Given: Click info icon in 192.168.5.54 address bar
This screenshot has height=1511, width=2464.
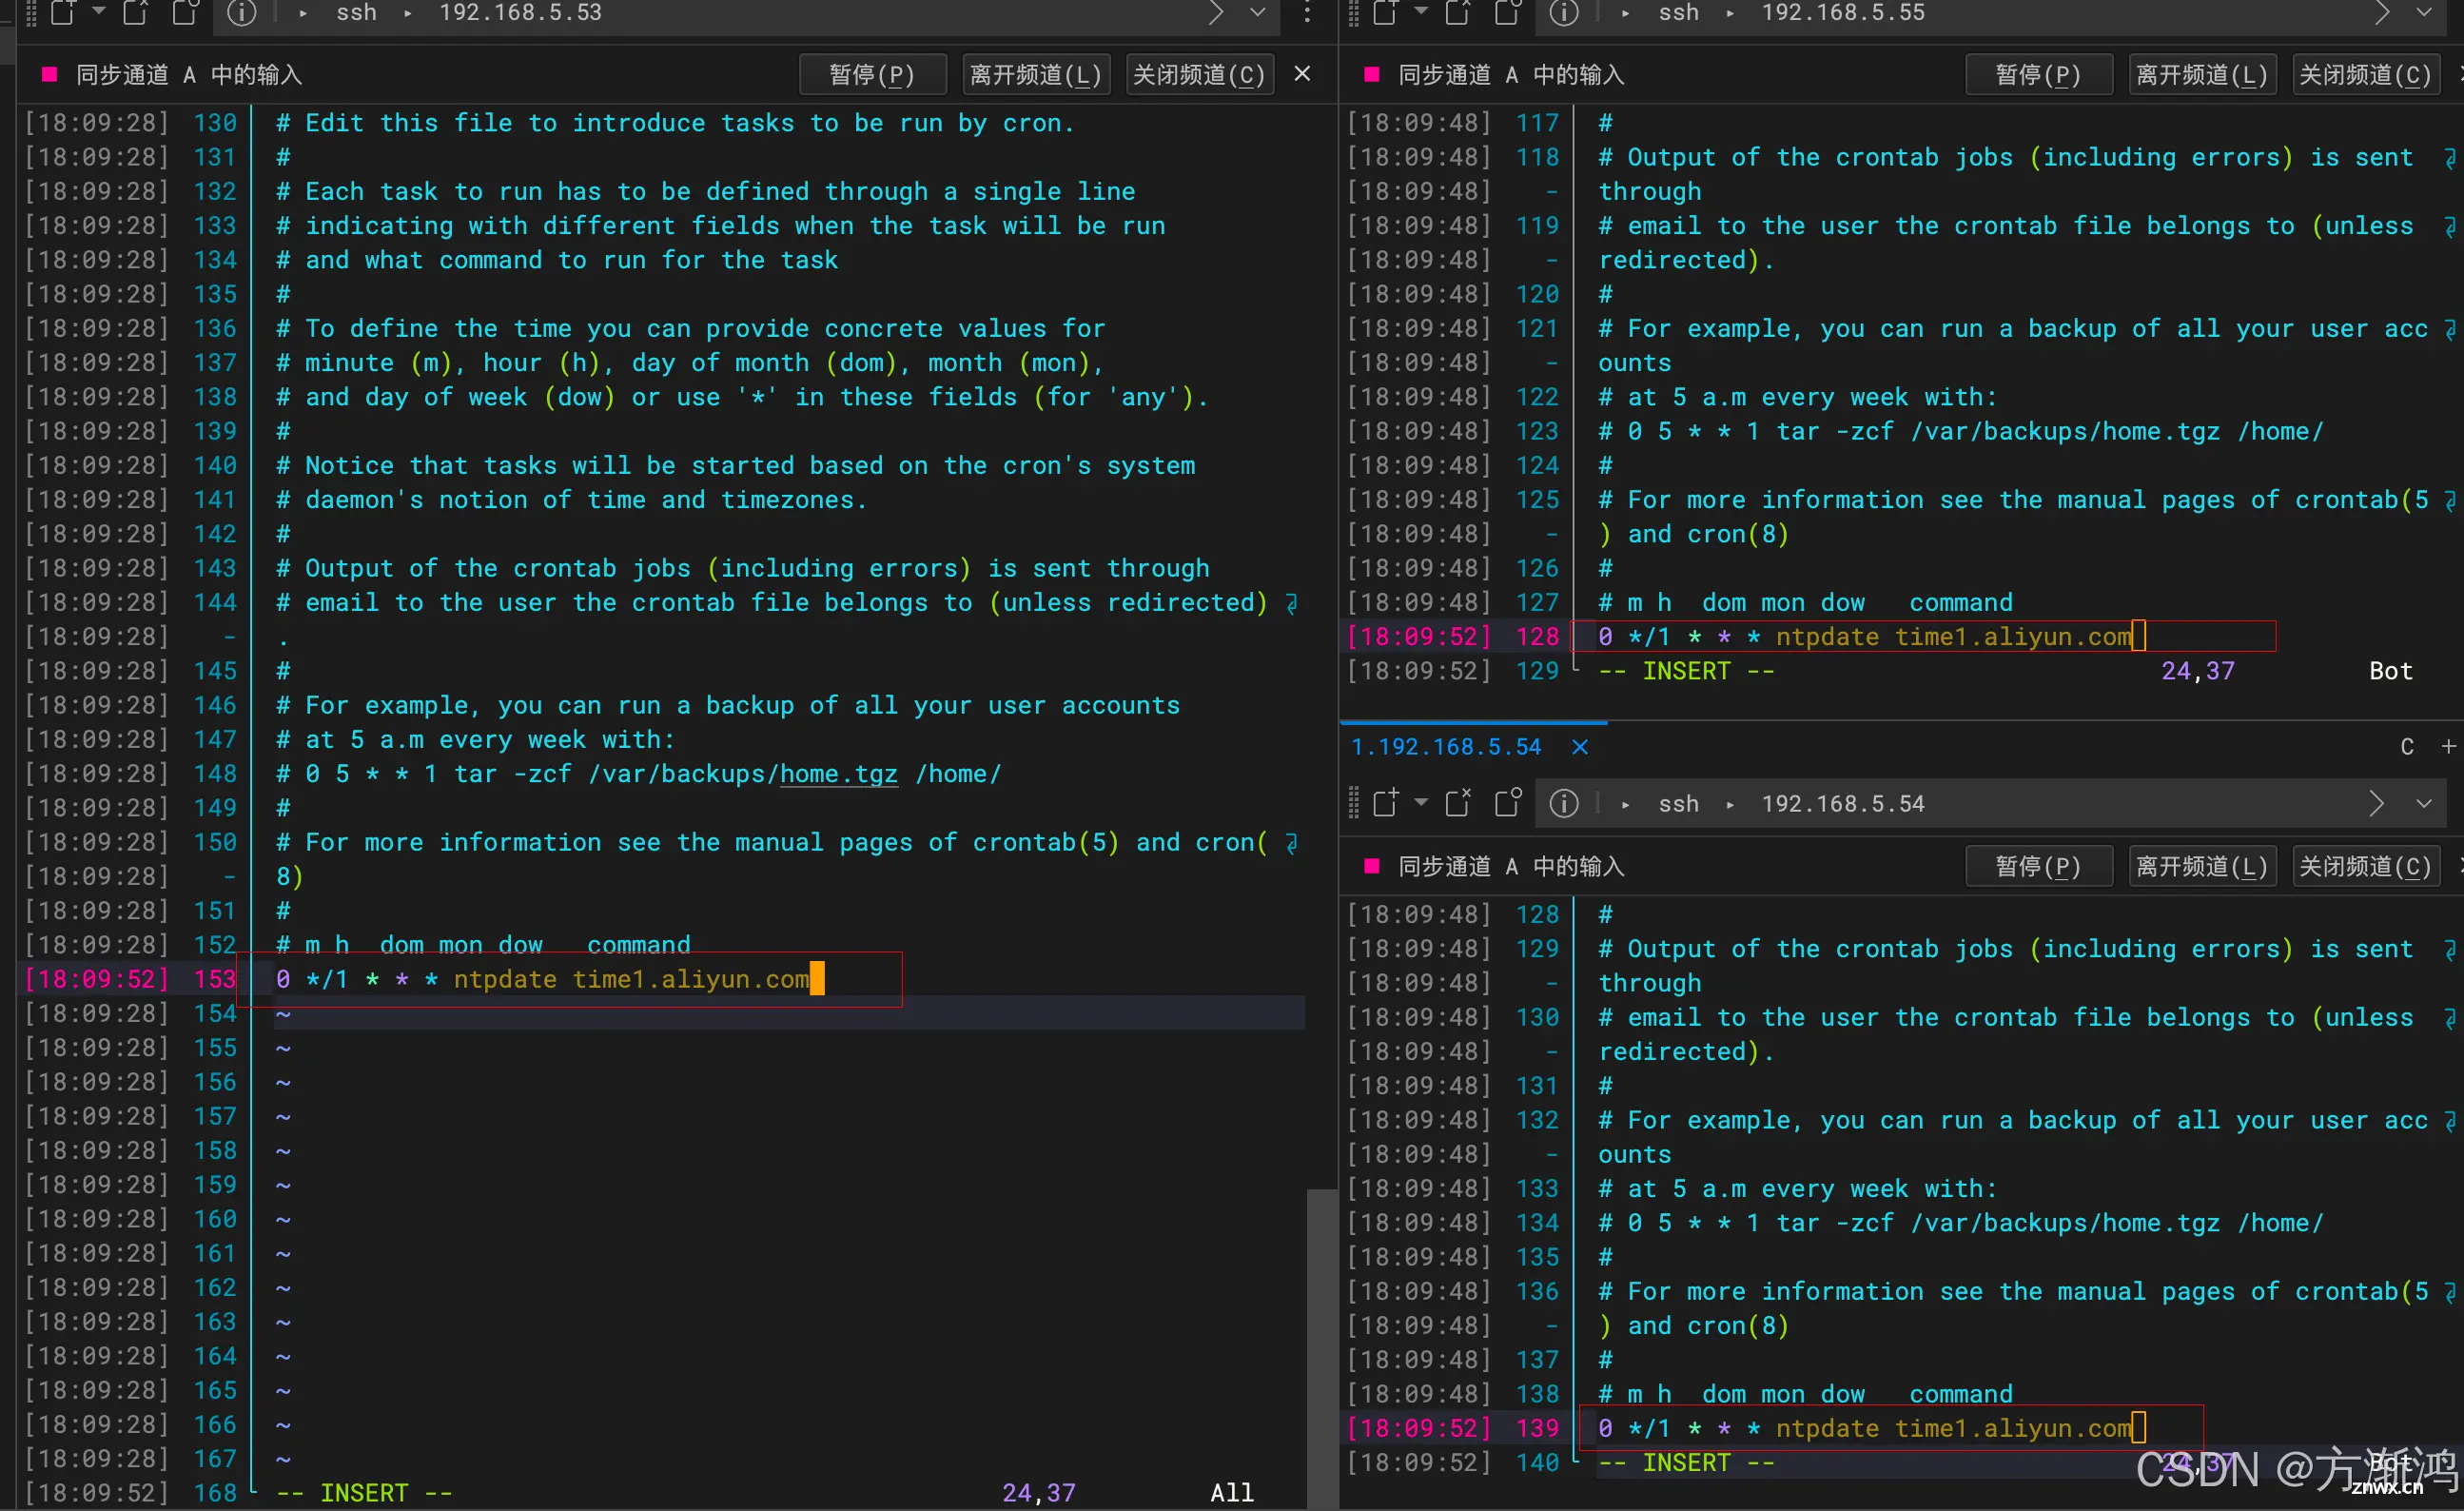Looking at the screenshot, I should [x=1564, y=803].
